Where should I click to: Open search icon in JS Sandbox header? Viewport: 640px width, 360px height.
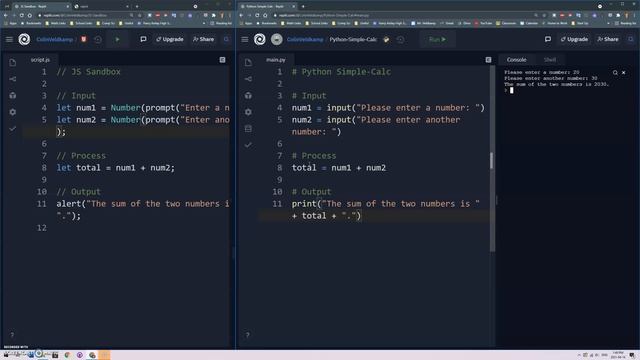tap(226, 40)
